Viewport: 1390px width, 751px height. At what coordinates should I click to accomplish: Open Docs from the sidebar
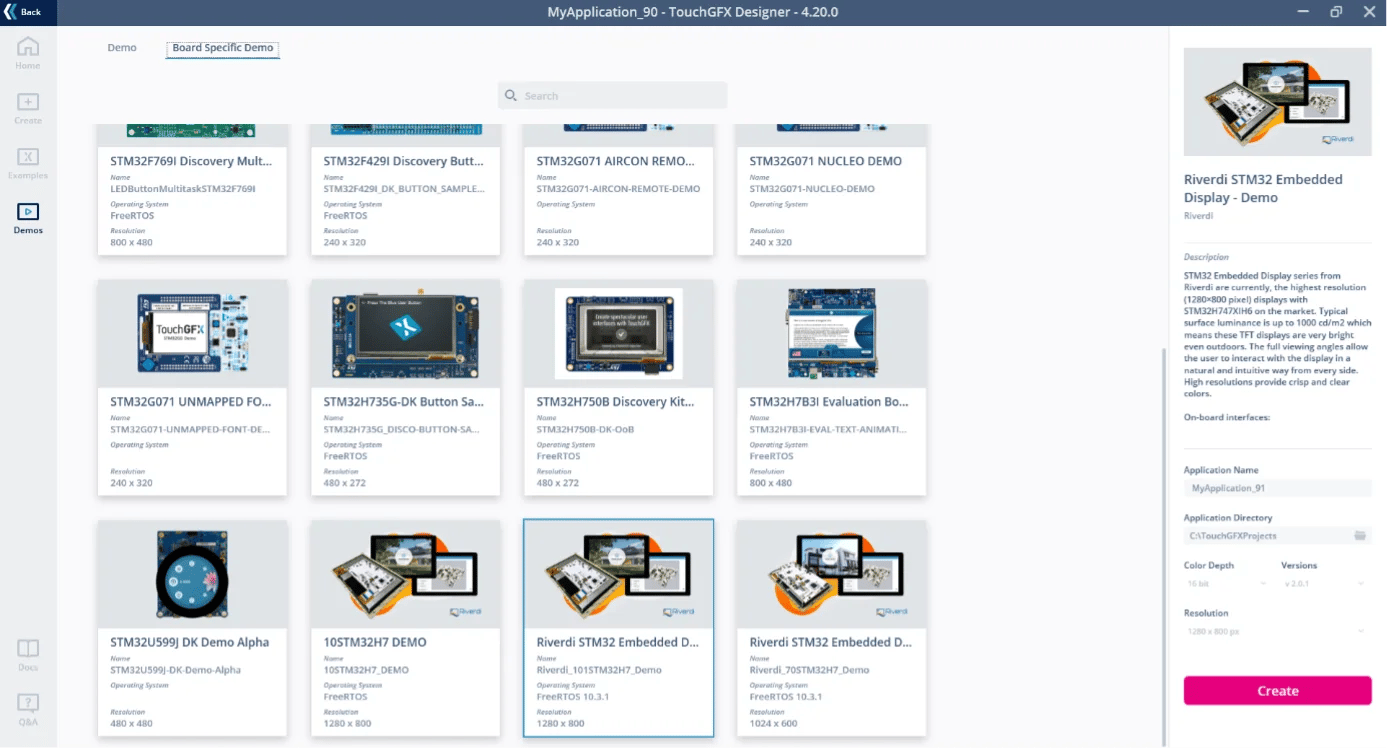(x=28, y=654)
